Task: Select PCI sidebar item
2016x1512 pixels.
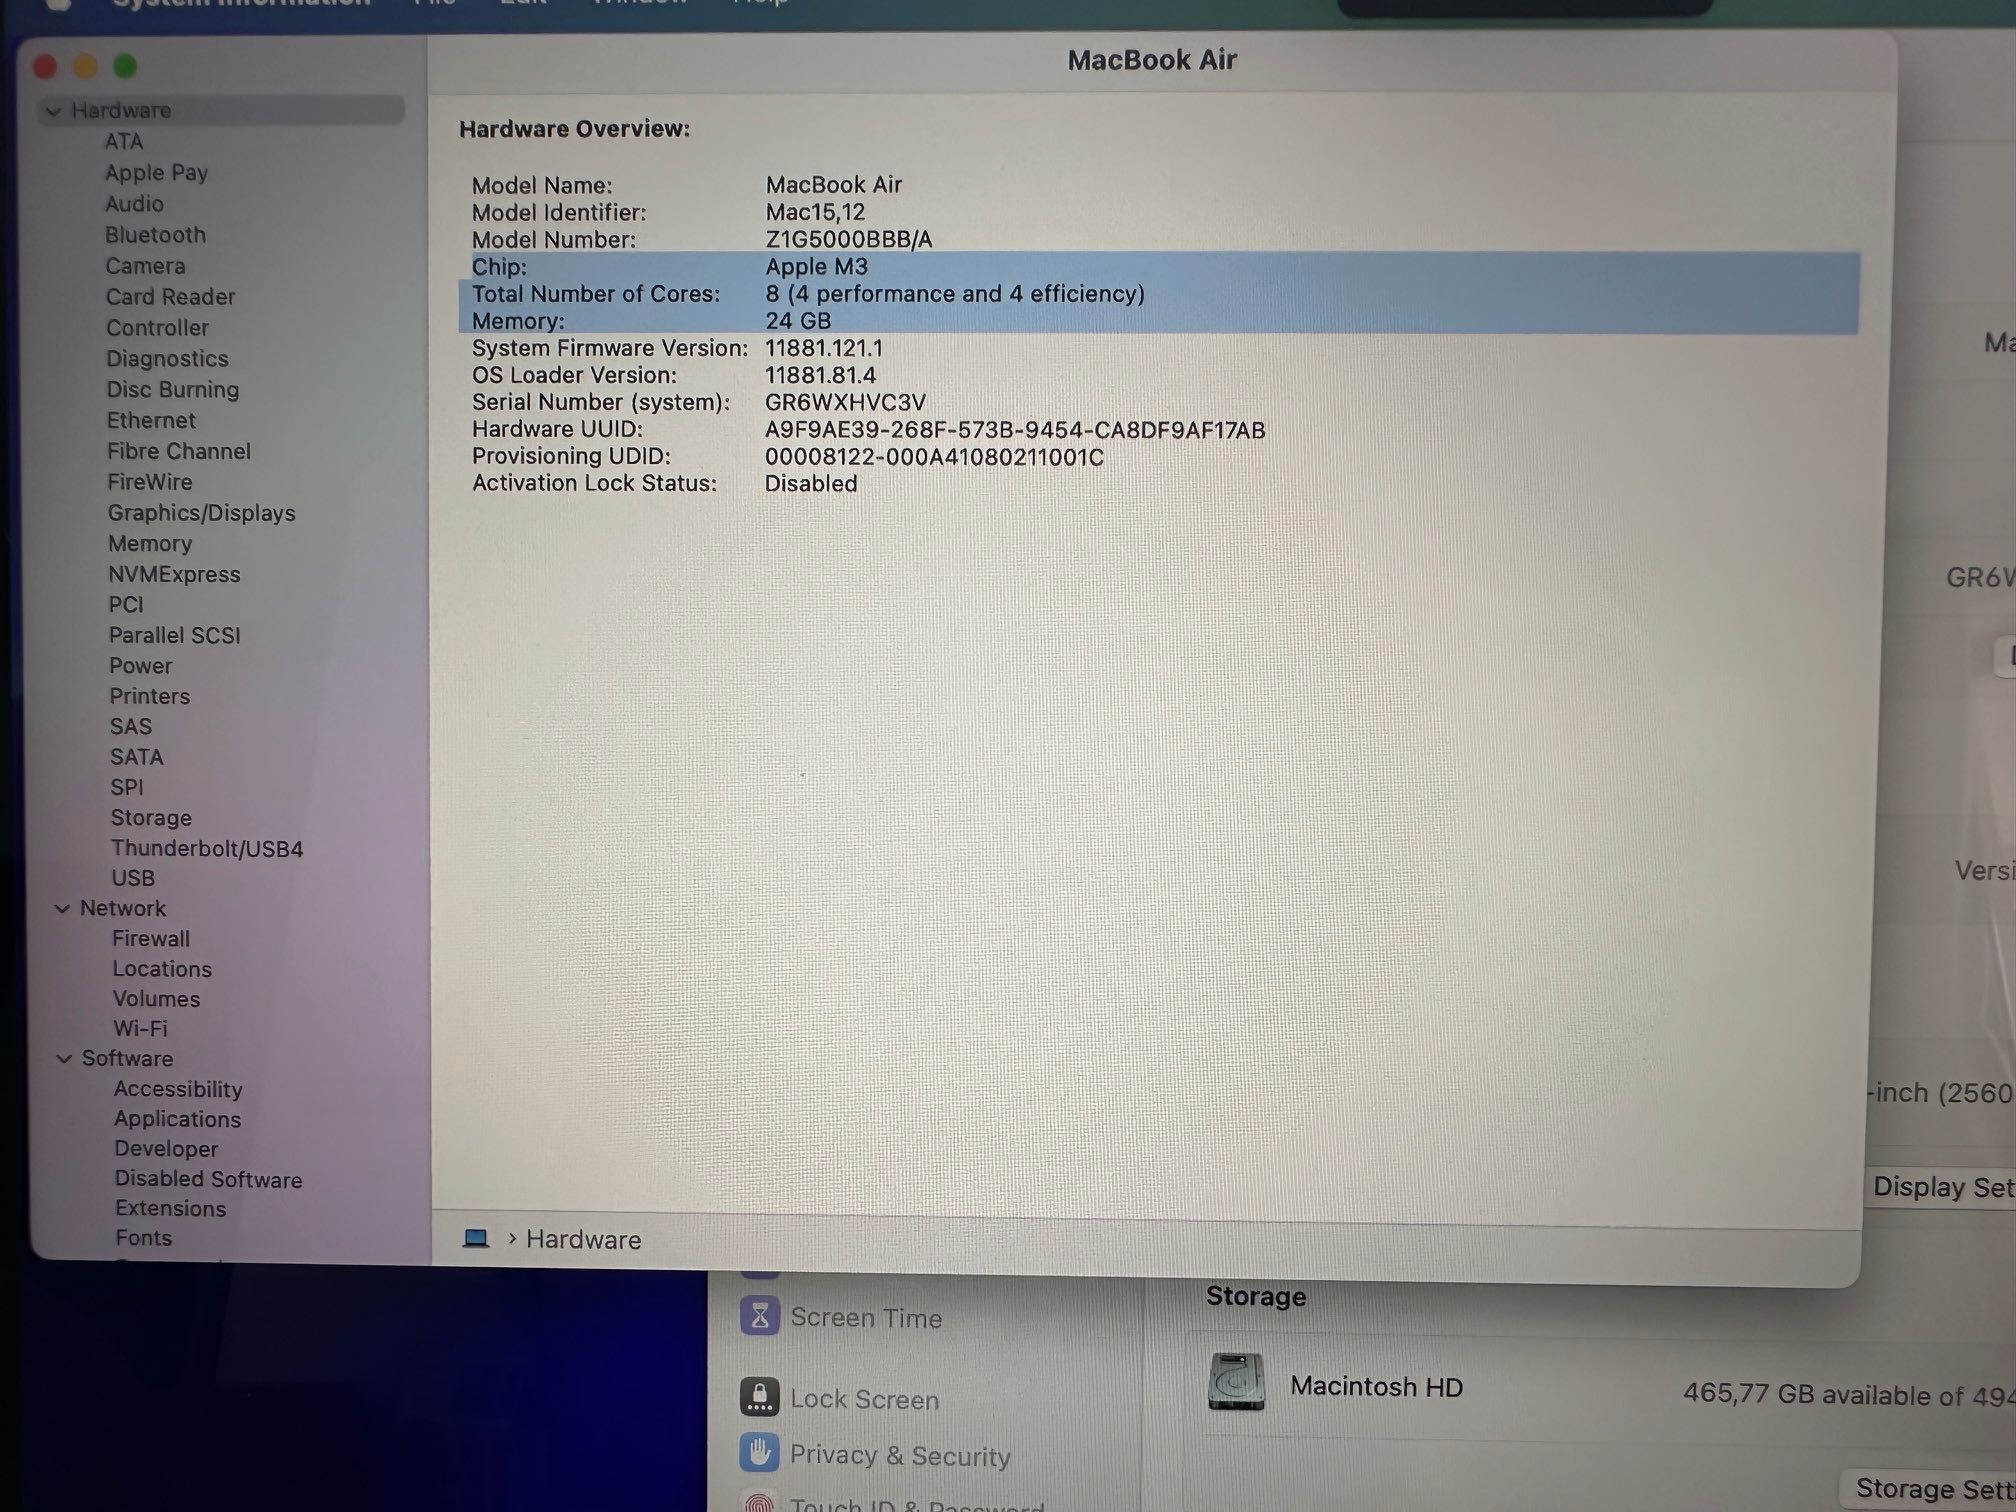Action: click(126, 605)
